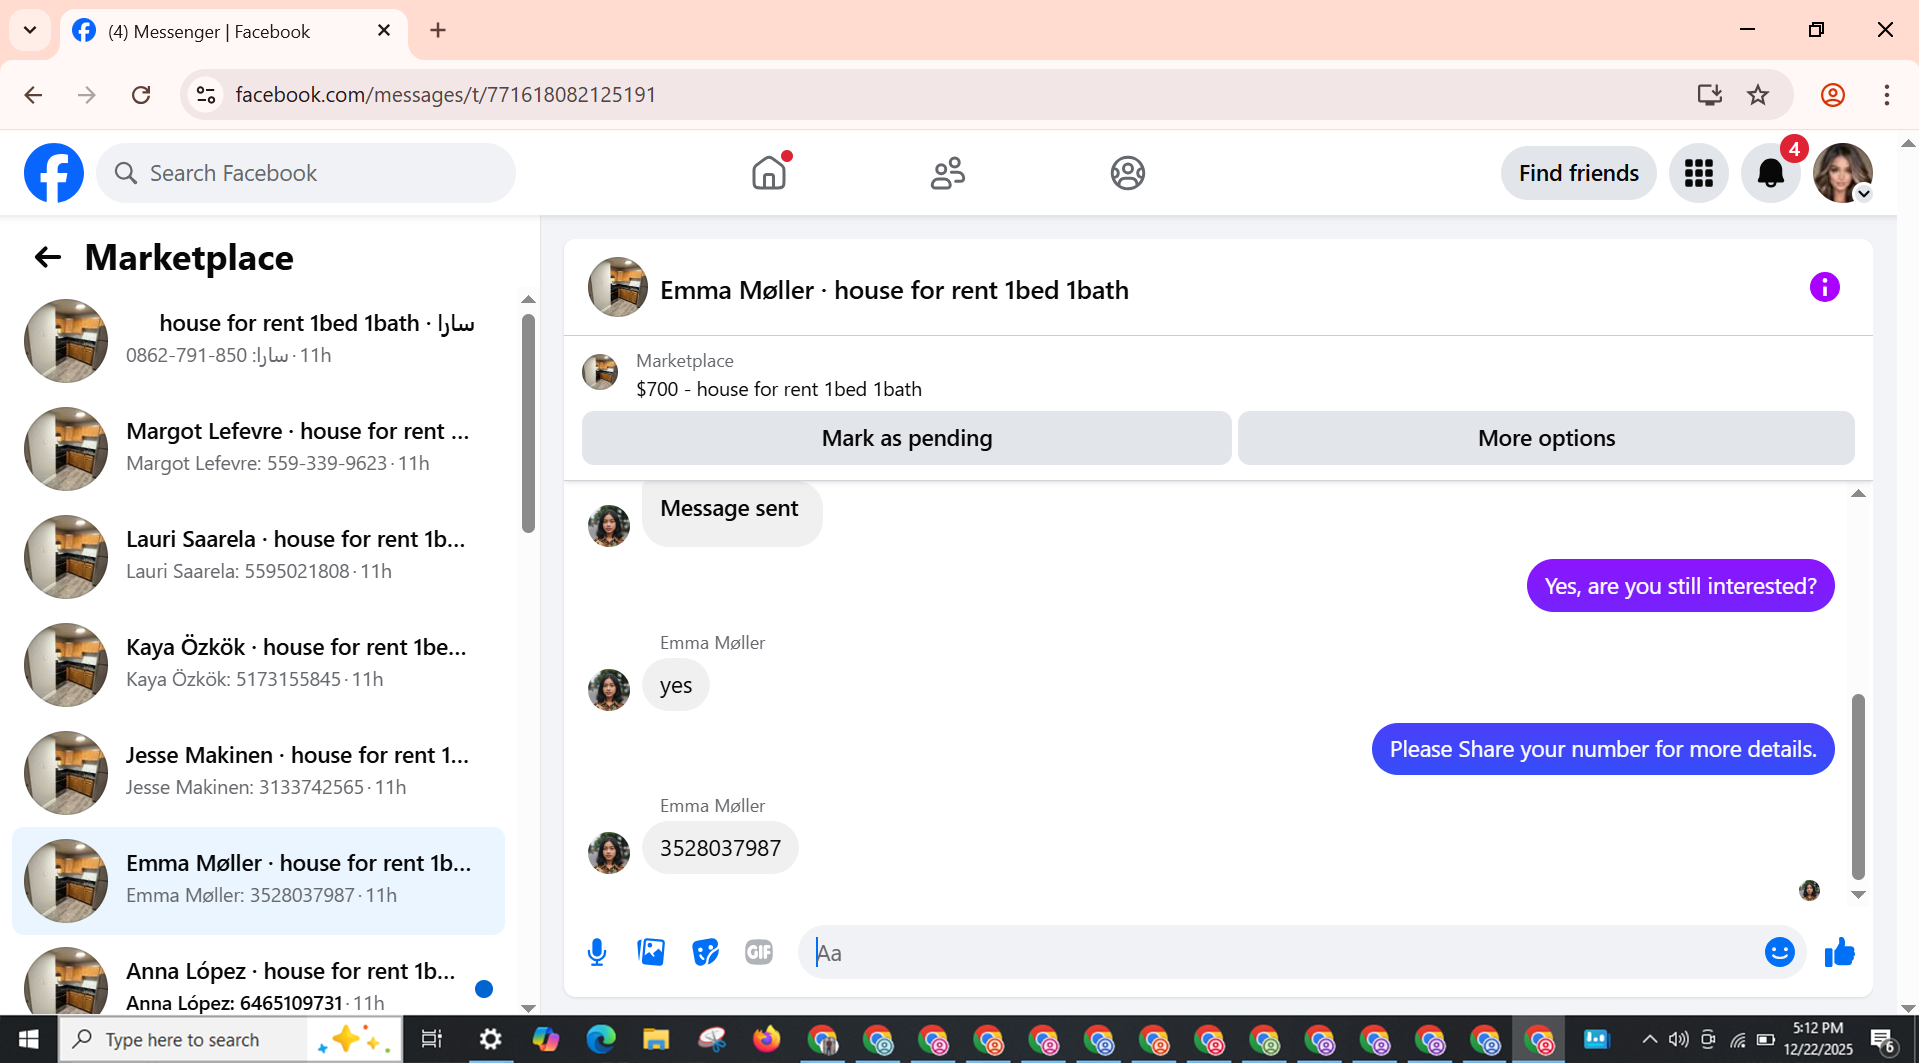1919x1063 pixels.
Task: Click scroll-up arrow of chat messages
Action: click(x=1858, y=493)
